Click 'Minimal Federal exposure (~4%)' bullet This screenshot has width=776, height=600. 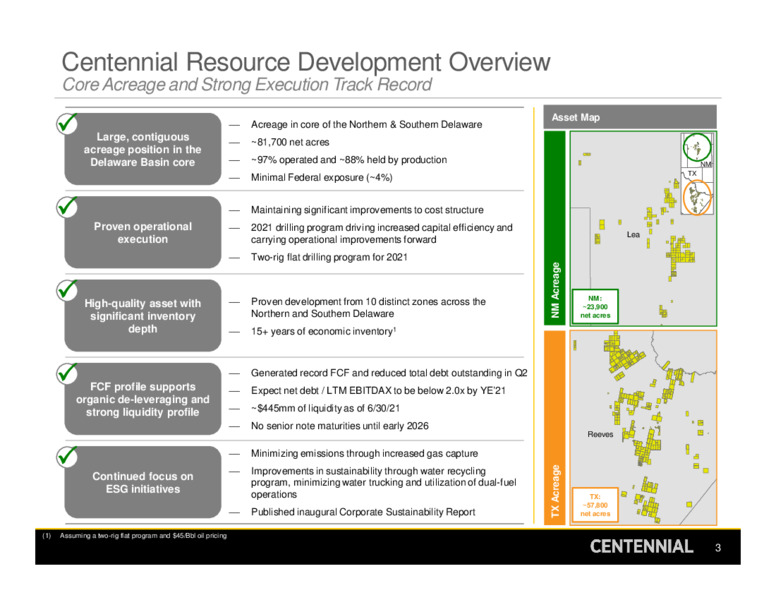[x=321, y=177]
